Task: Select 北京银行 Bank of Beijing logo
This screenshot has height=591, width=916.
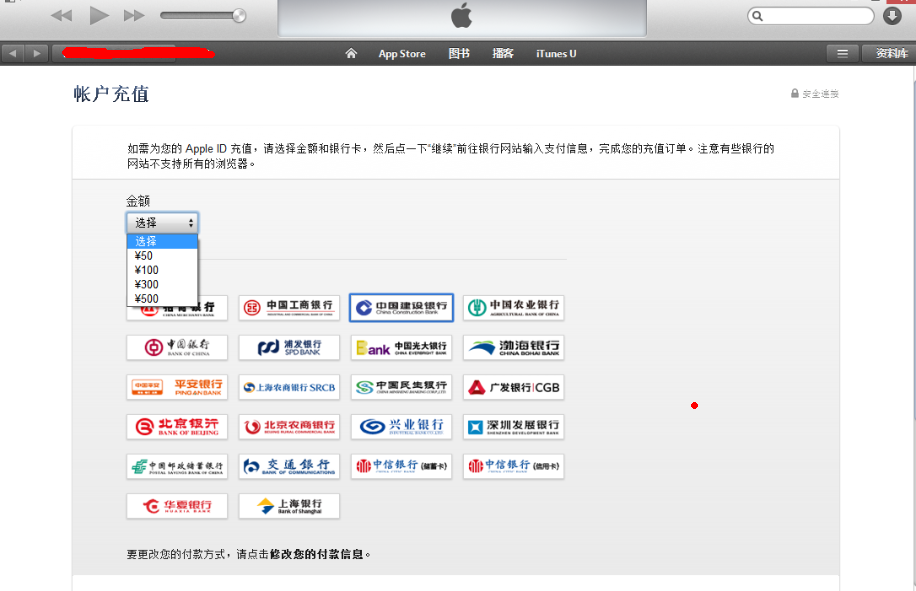Action: [x=177, y=427]
